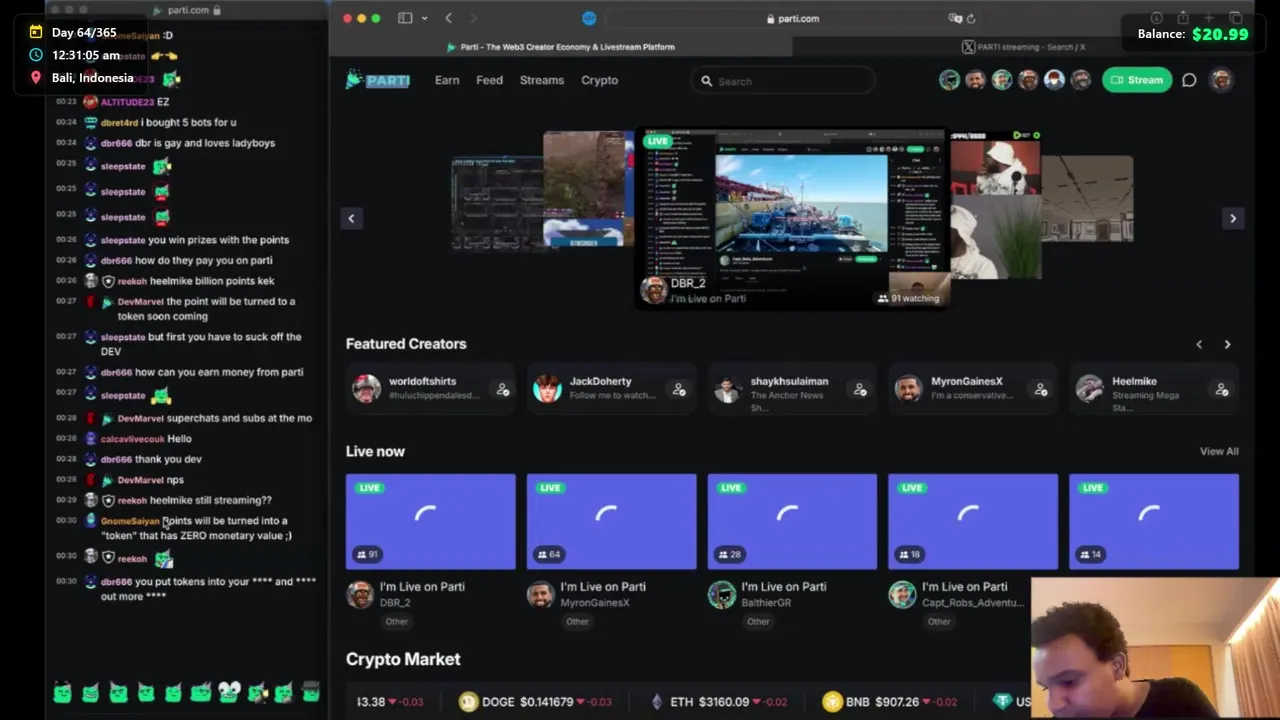
Task: Click Safari's forward arrow
Action: [x=473, y=18]
